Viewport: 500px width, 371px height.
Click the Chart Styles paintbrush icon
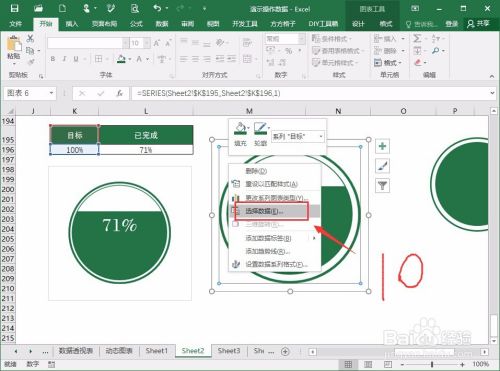coord(382,166)
